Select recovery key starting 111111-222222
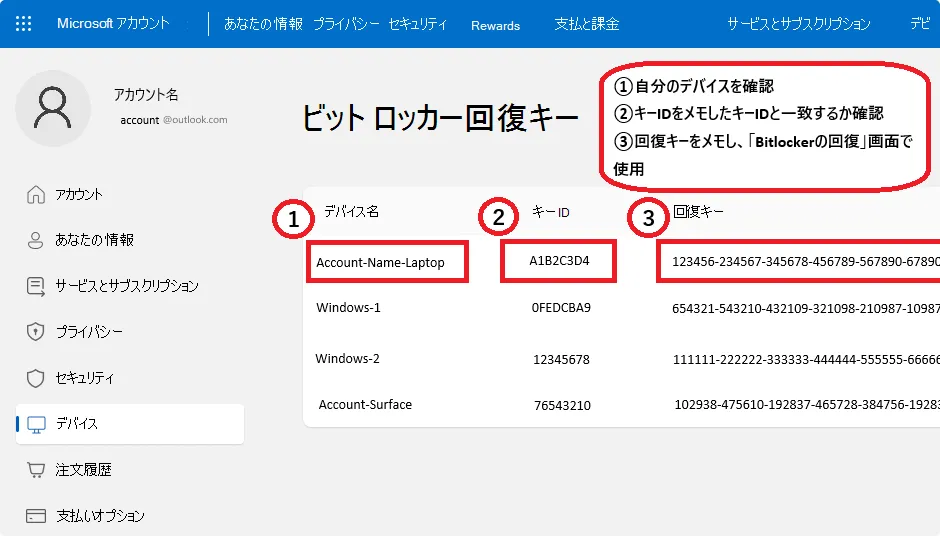The image size is (940, 536). click(806, 360)
